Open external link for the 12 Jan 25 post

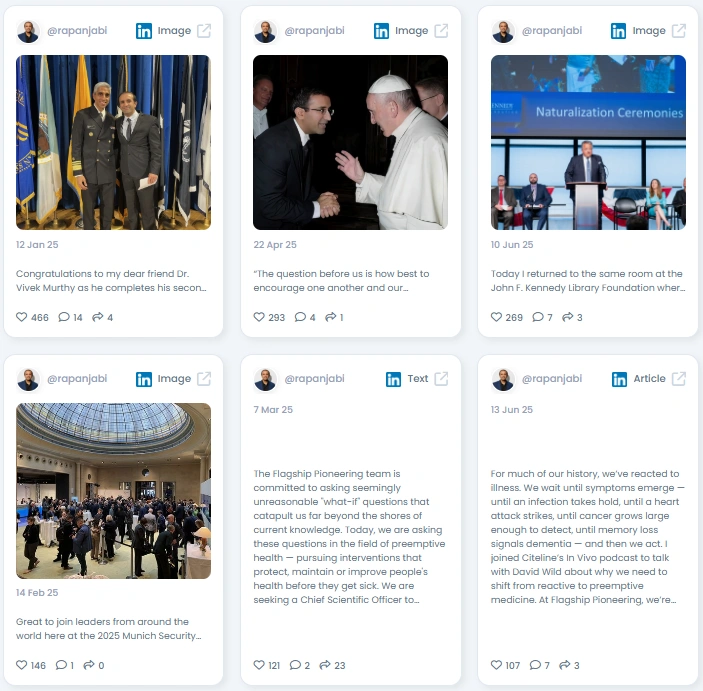pyautogui.click(x=204, y=30)
